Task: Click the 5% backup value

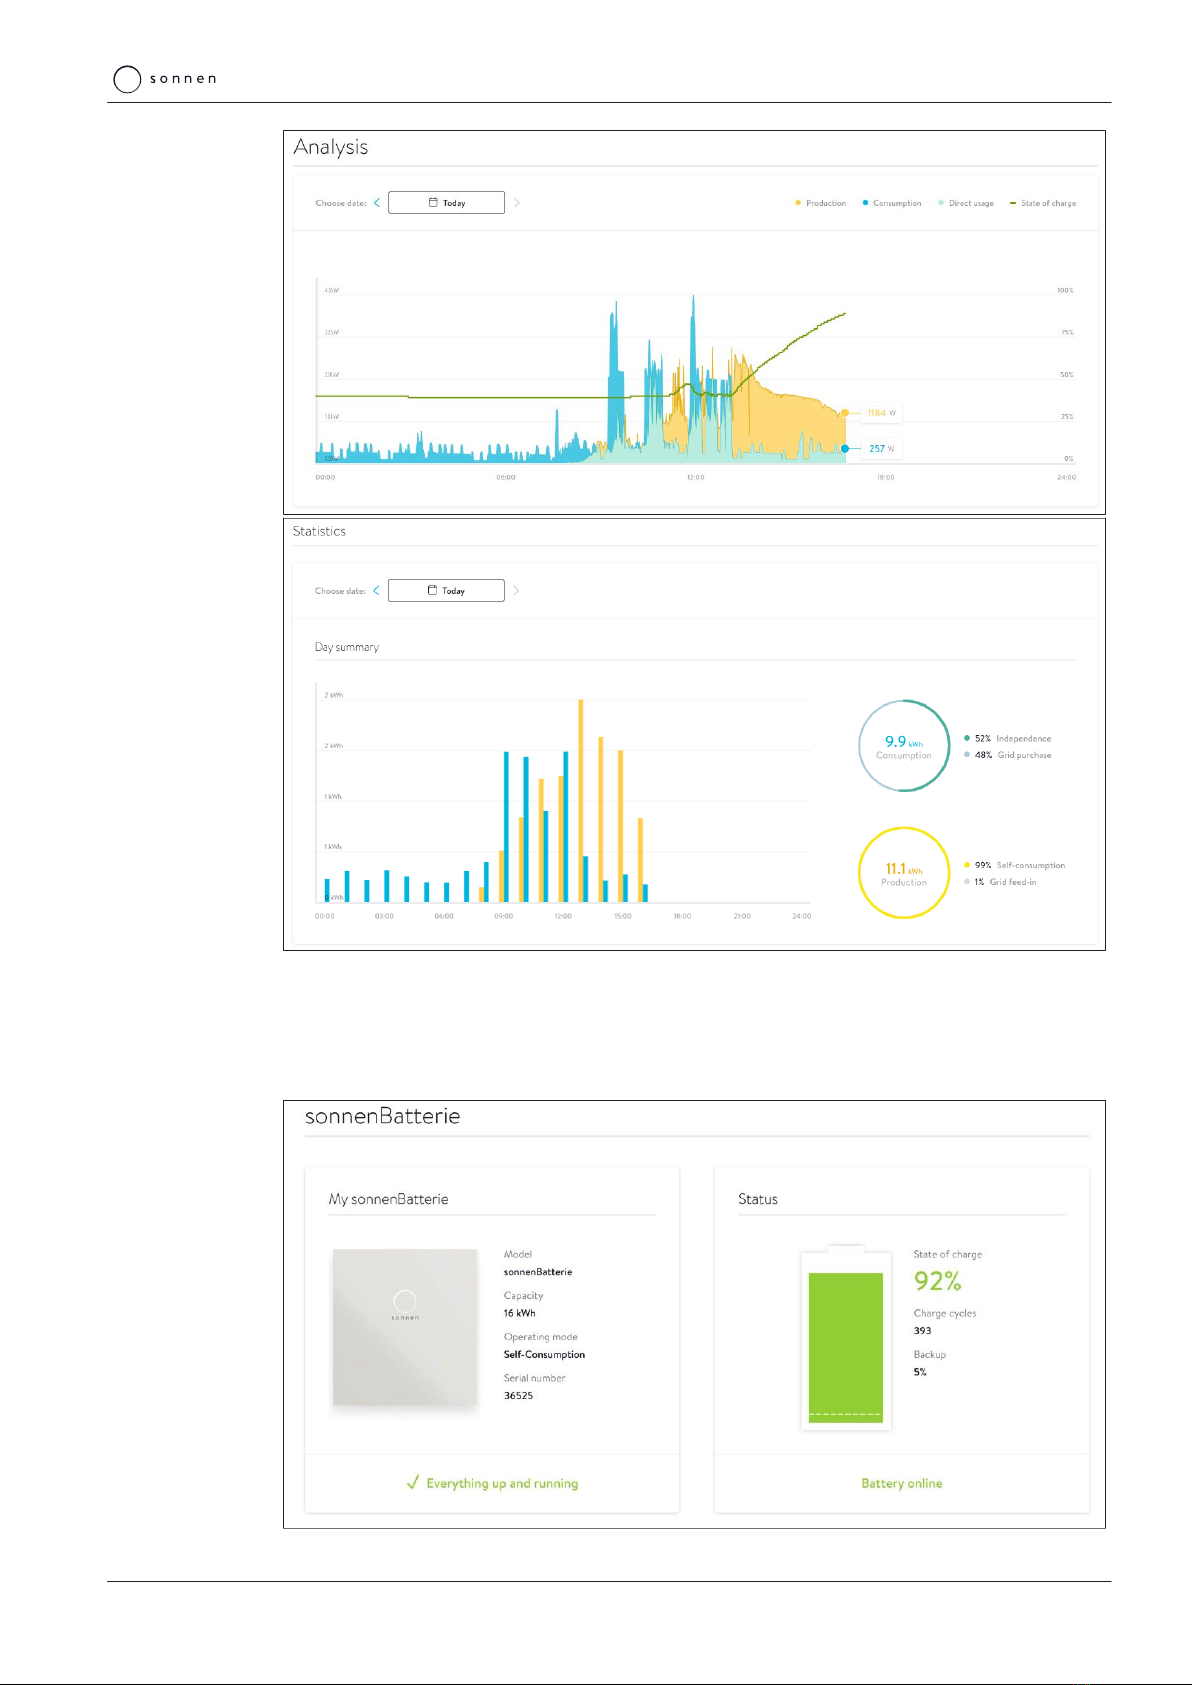Action: click(920, 1372)
